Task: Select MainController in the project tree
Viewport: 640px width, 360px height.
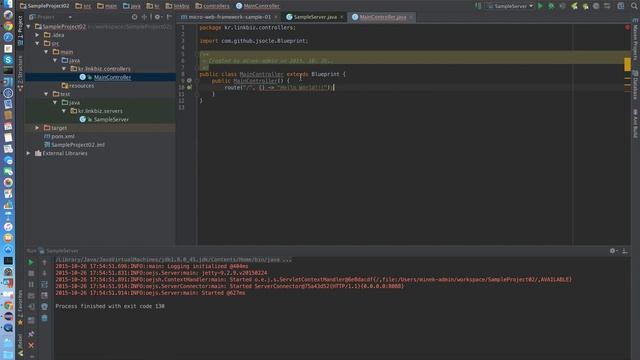Action: pyautogui.click(x=100, y=77)
